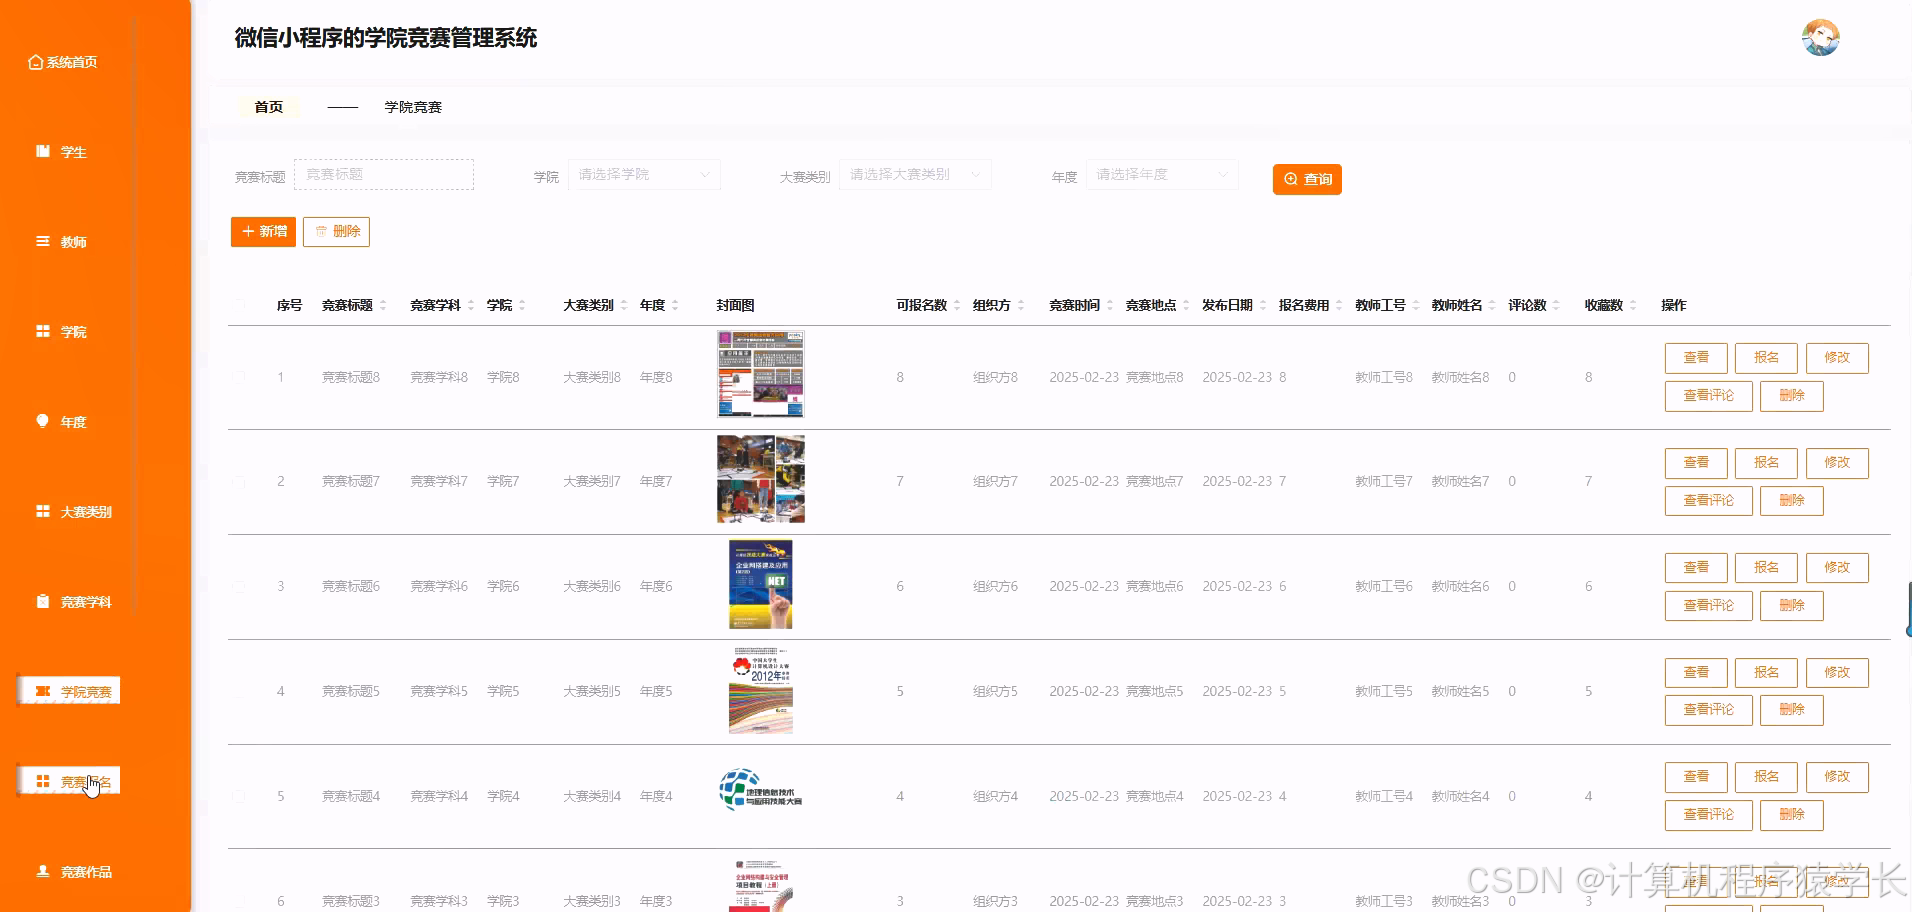
Task: Select the 教师 (Teachers) sidebar icon
Action: [62, 241]
